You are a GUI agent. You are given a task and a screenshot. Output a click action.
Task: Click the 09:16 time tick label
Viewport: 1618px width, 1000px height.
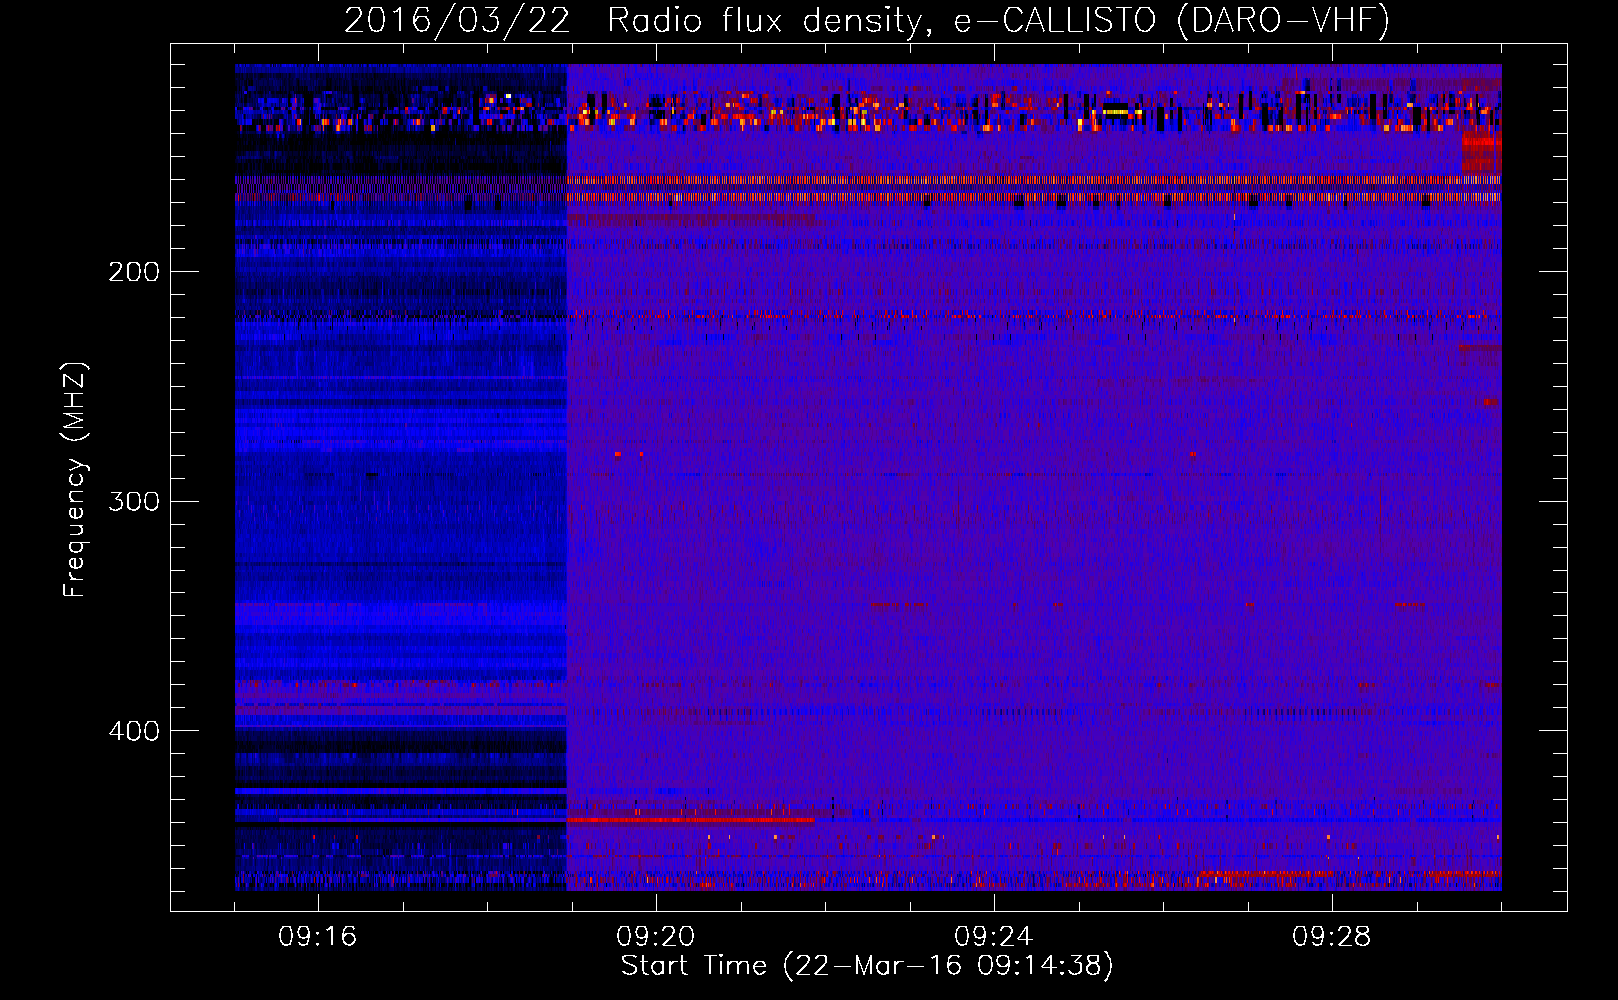tap(318, 937)
